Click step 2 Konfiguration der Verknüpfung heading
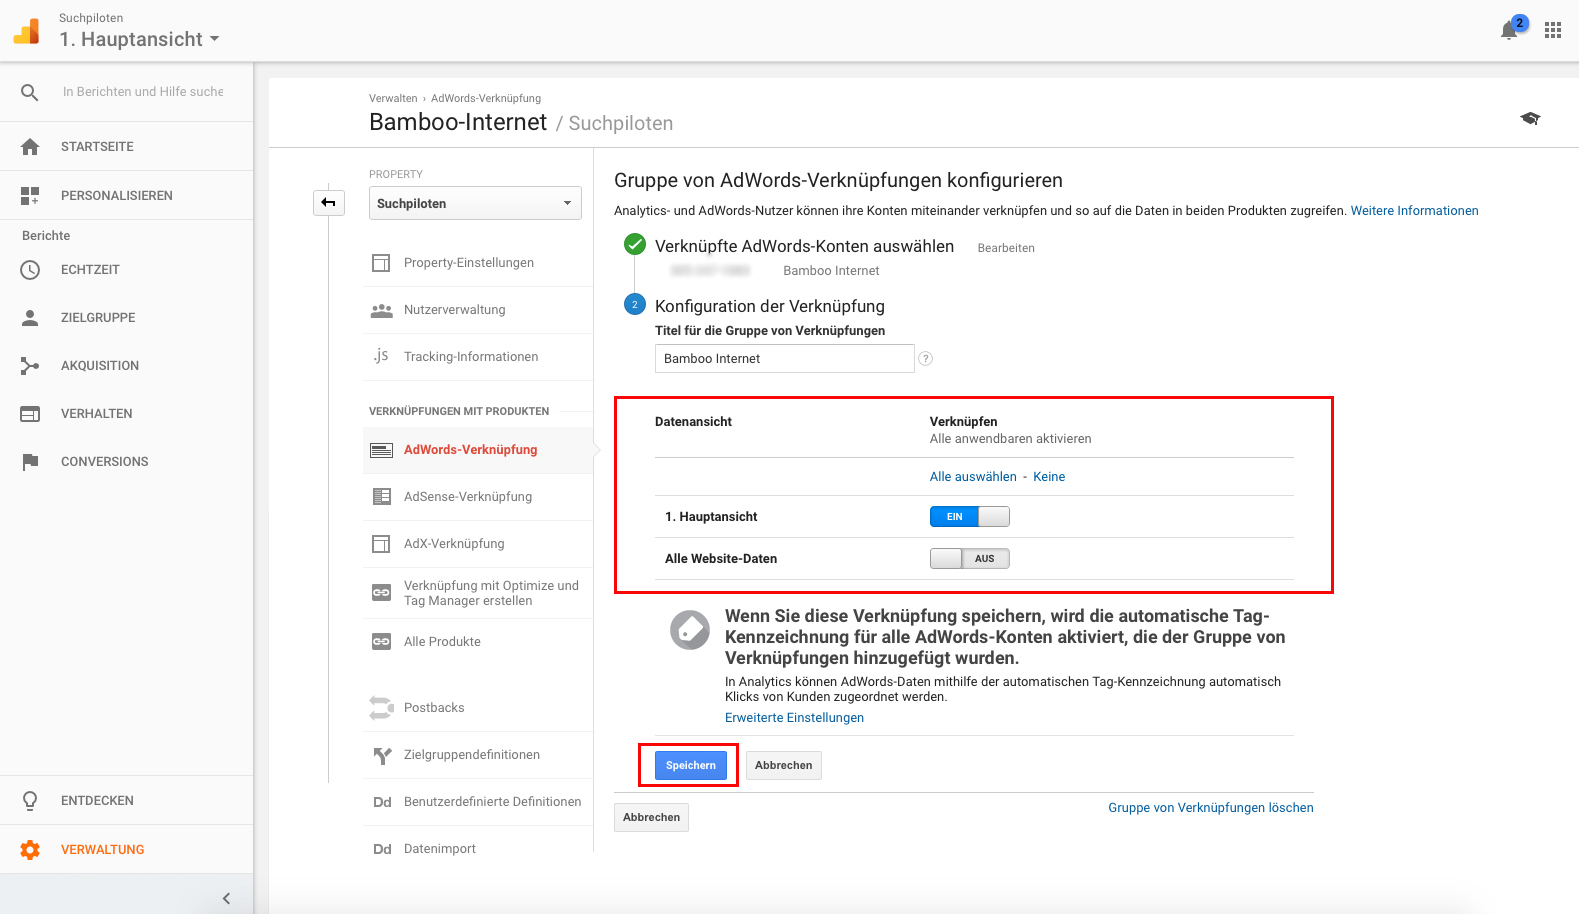This screenshot has height=914, width=1579. (770, 306)
